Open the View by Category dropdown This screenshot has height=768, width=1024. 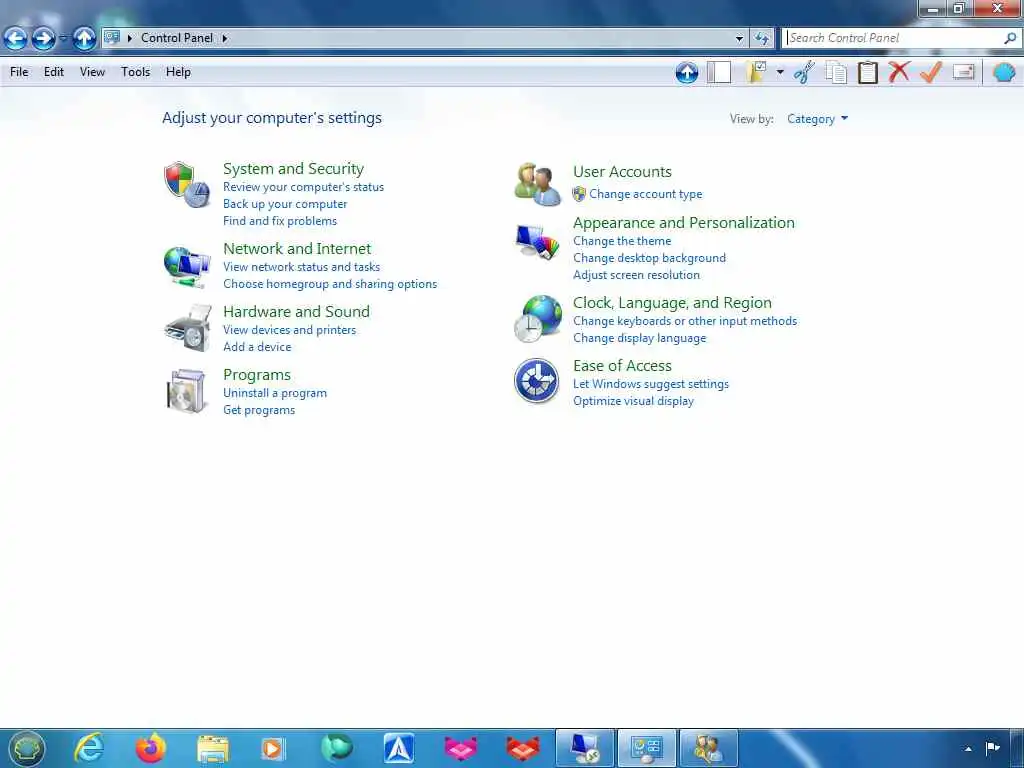point(817,119)
